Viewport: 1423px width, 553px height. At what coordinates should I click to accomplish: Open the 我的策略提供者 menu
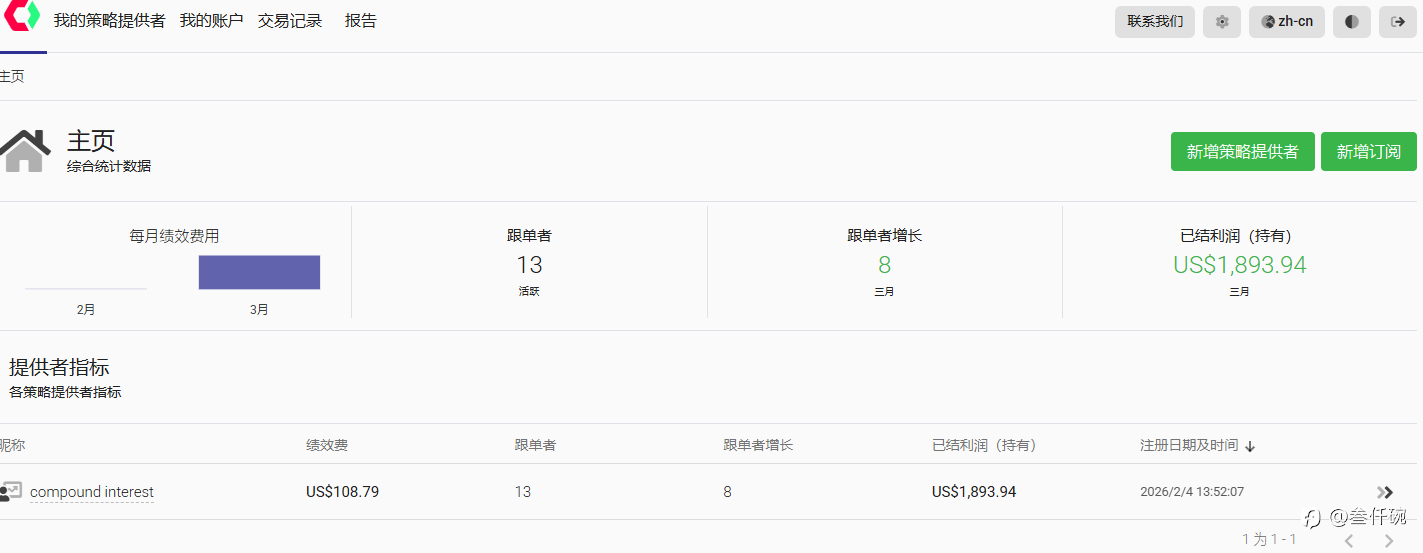tap(109, 21)
